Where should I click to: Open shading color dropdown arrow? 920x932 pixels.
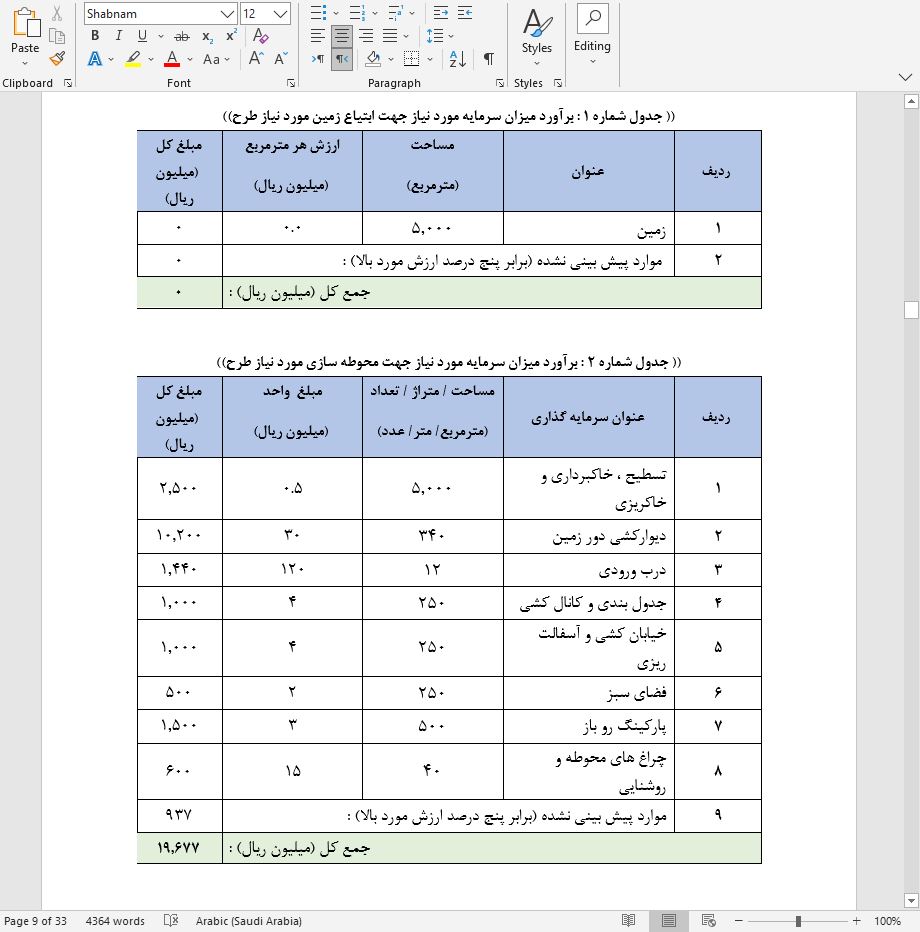(x=391, y=59)
